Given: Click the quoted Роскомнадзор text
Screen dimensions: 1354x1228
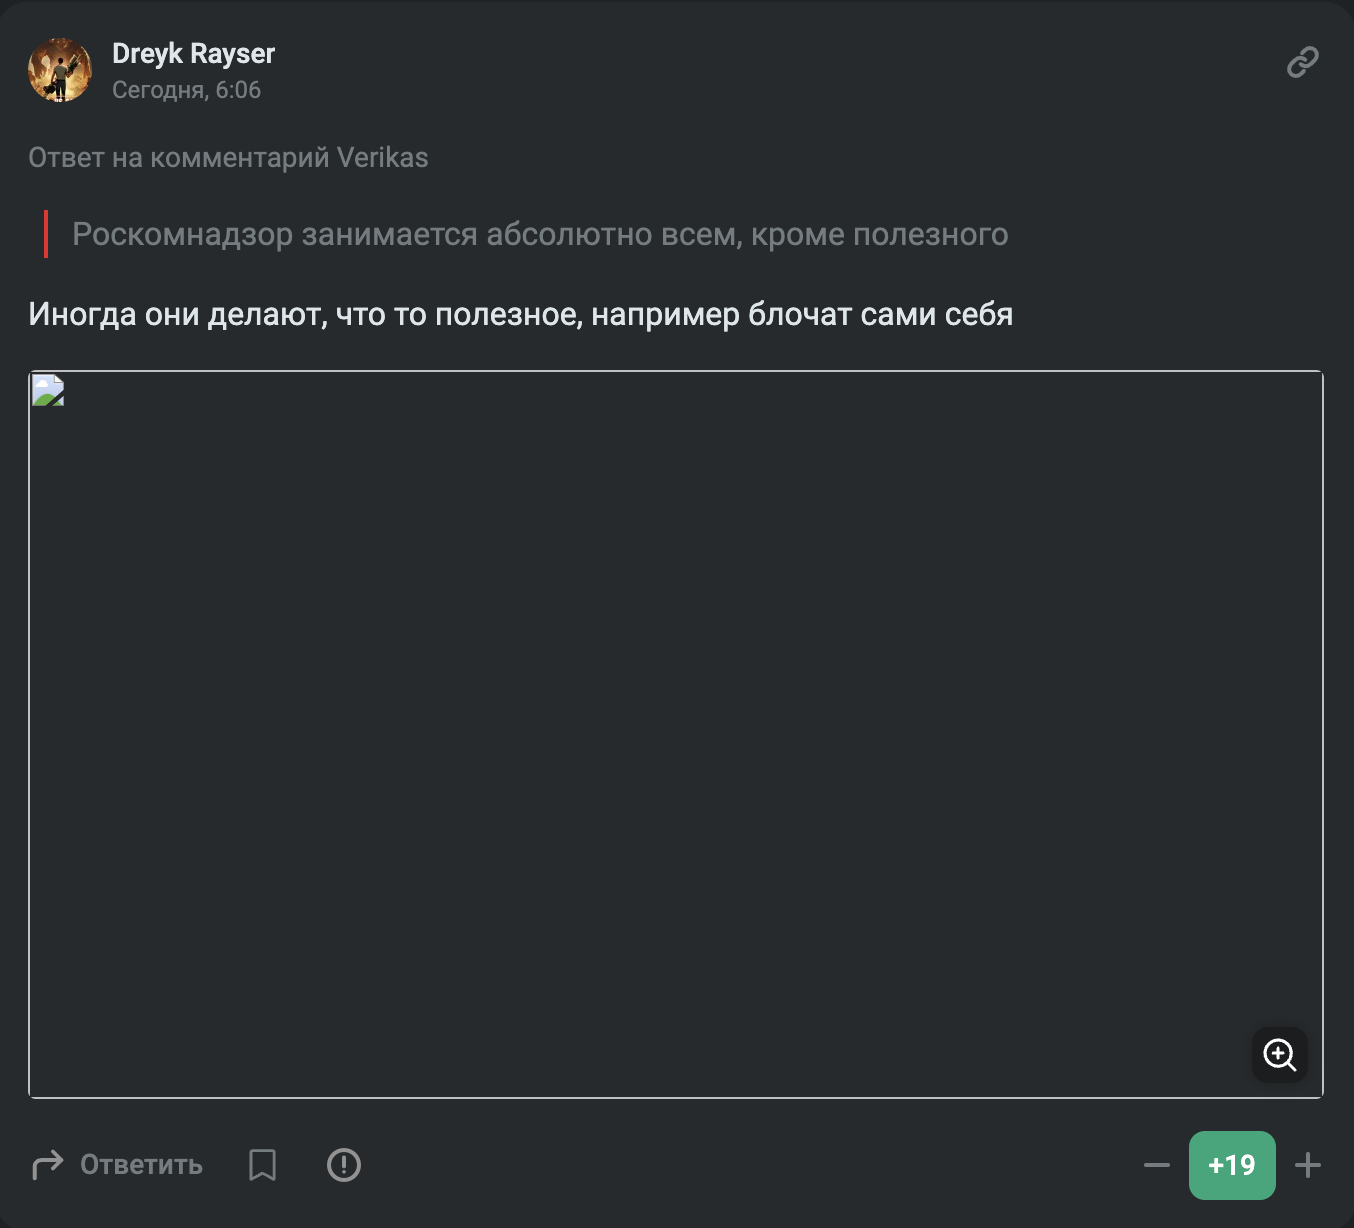Looking at the screenshot, I should coord(540,234).
